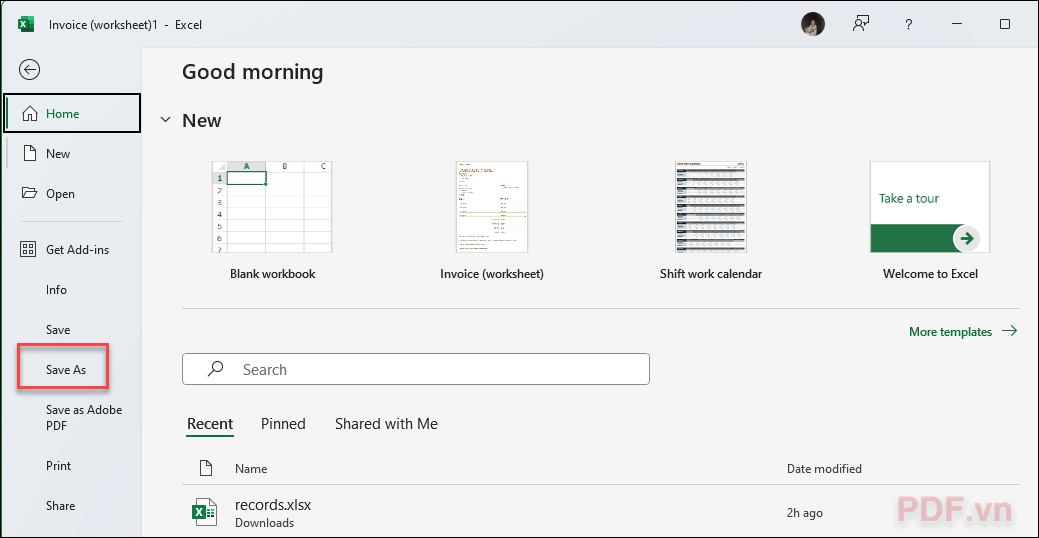This screenshot has height=538, width=1039.
Task: Minimize the Excel window
Action: tap(957, 25)
